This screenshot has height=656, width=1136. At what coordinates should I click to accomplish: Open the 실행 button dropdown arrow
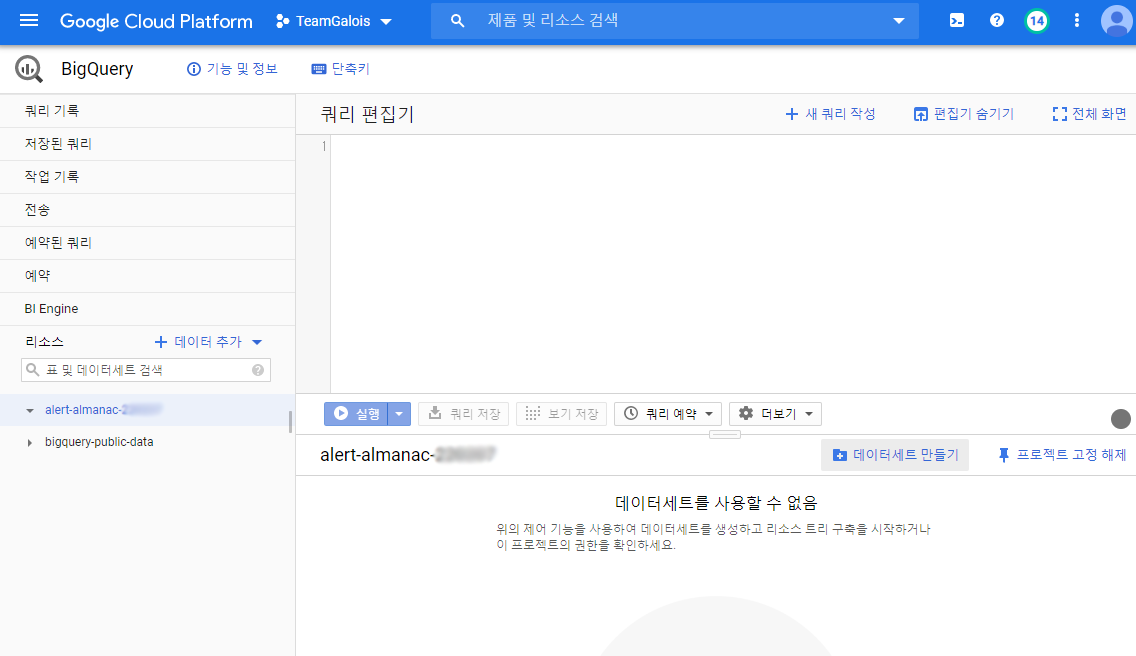[399, 414]
